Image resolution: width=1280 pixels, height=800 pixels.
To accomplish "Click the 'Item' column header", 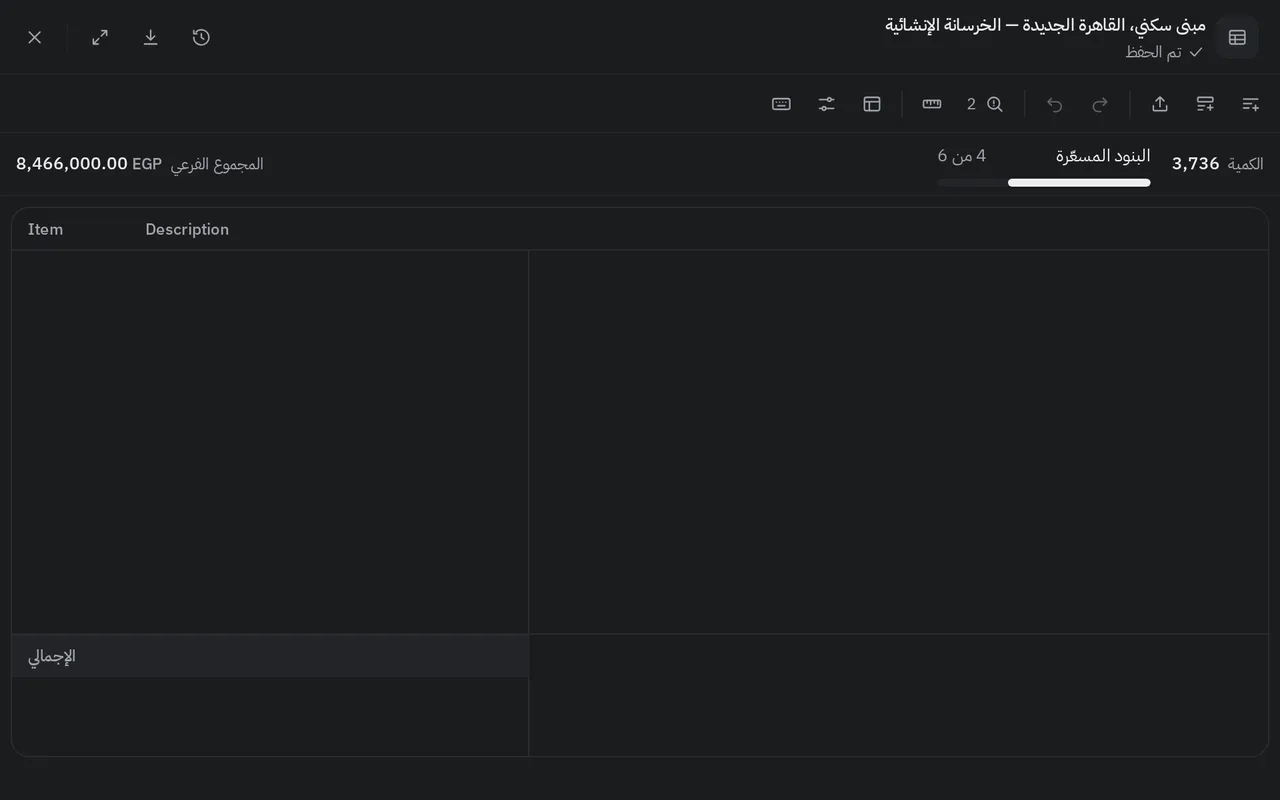I will click(x=45, y=229).
